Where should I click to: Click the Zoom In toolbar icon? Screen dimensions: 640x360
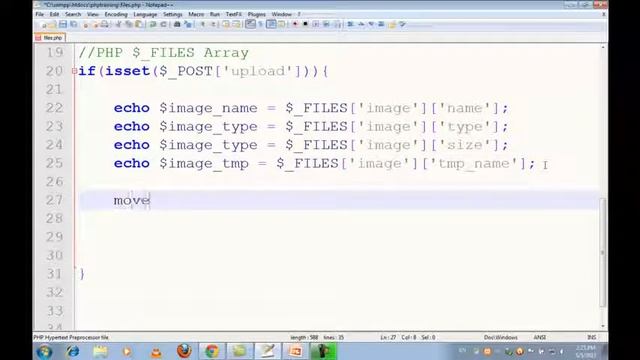click(x=202, y=24)
